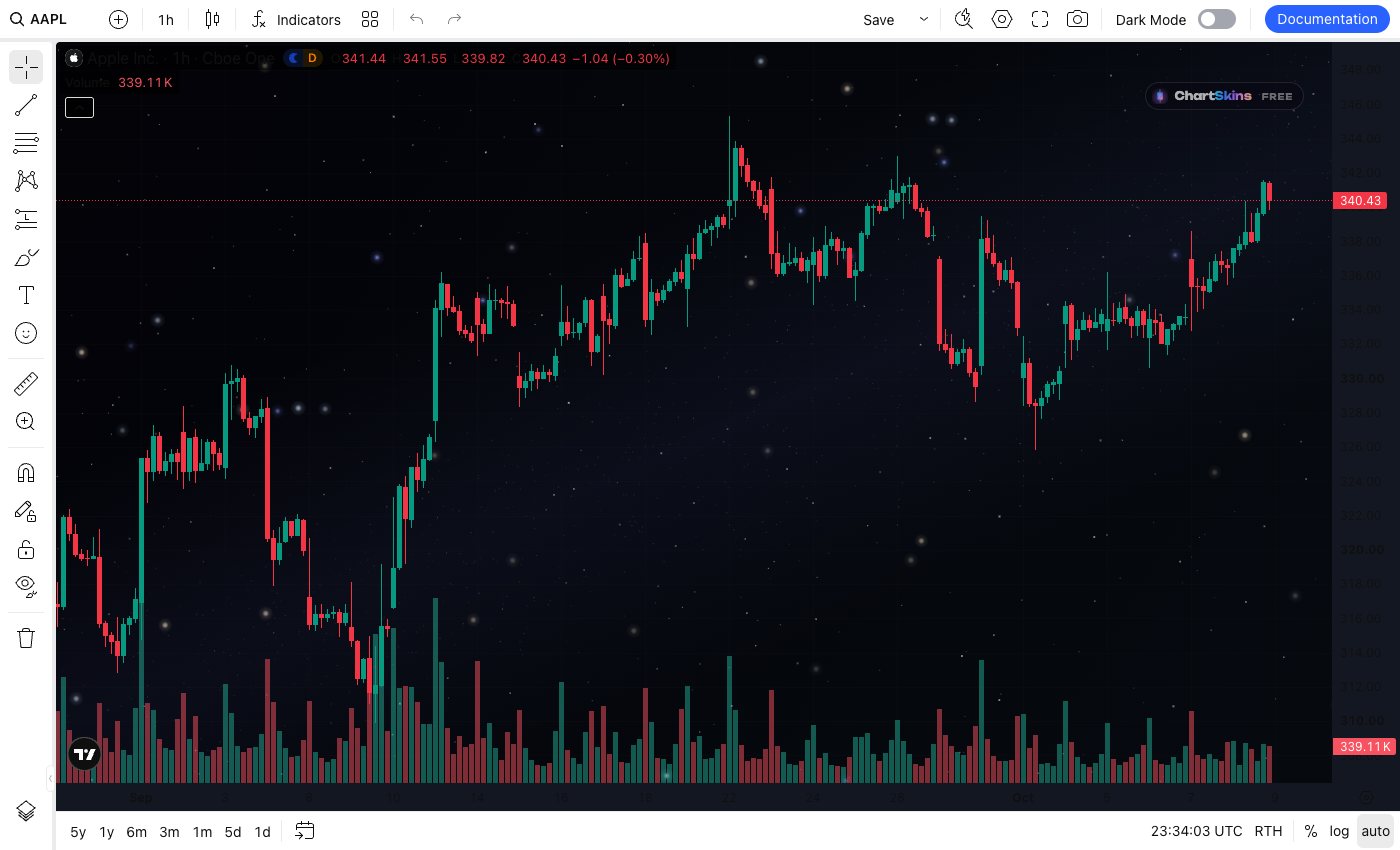The width and height of the screenshot is (1400, 850).
Task: Click the remove drawings trash icon
Action: tap(26, 638)
